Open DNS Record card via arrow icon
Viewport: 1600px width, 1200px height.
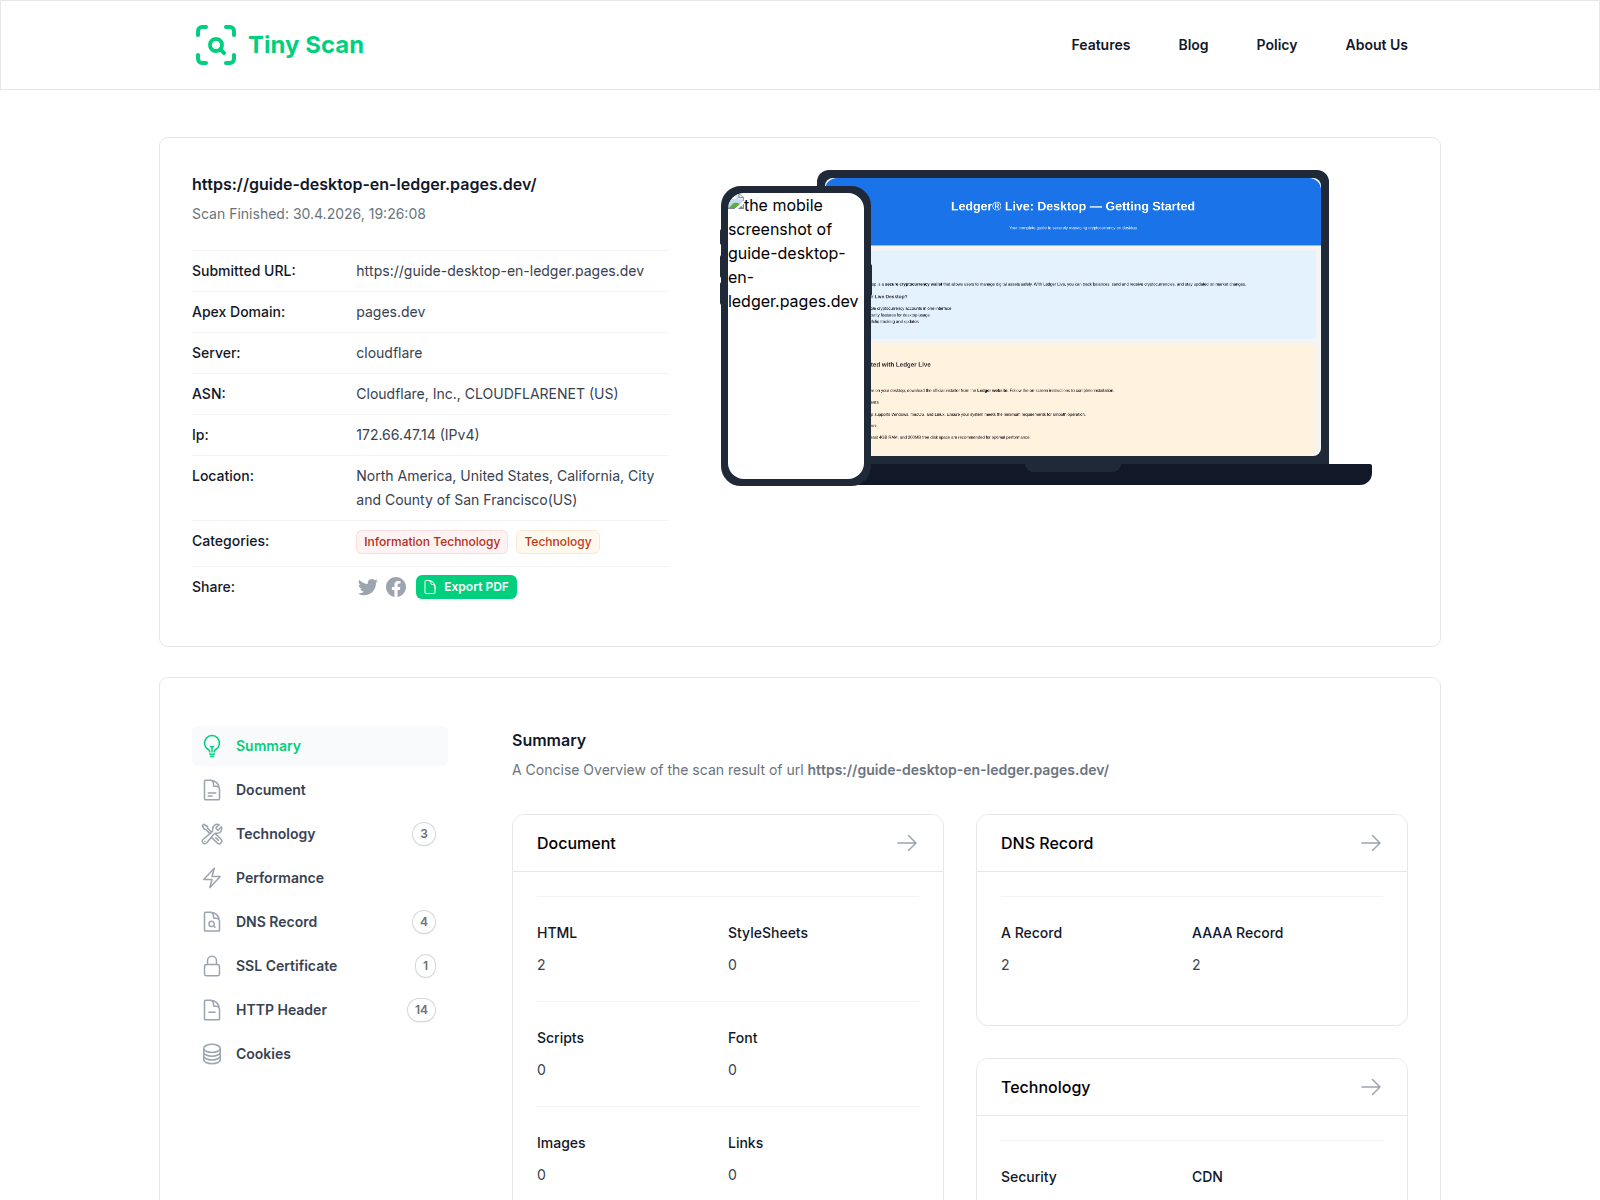(x=1371, y=843)
